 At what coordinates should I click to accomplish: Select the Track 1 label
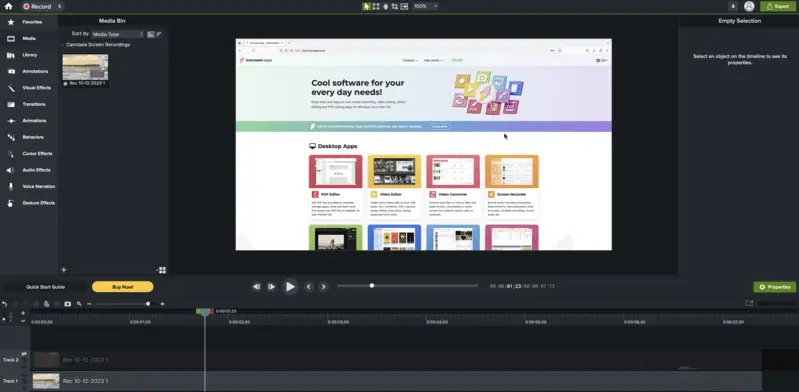10,381
